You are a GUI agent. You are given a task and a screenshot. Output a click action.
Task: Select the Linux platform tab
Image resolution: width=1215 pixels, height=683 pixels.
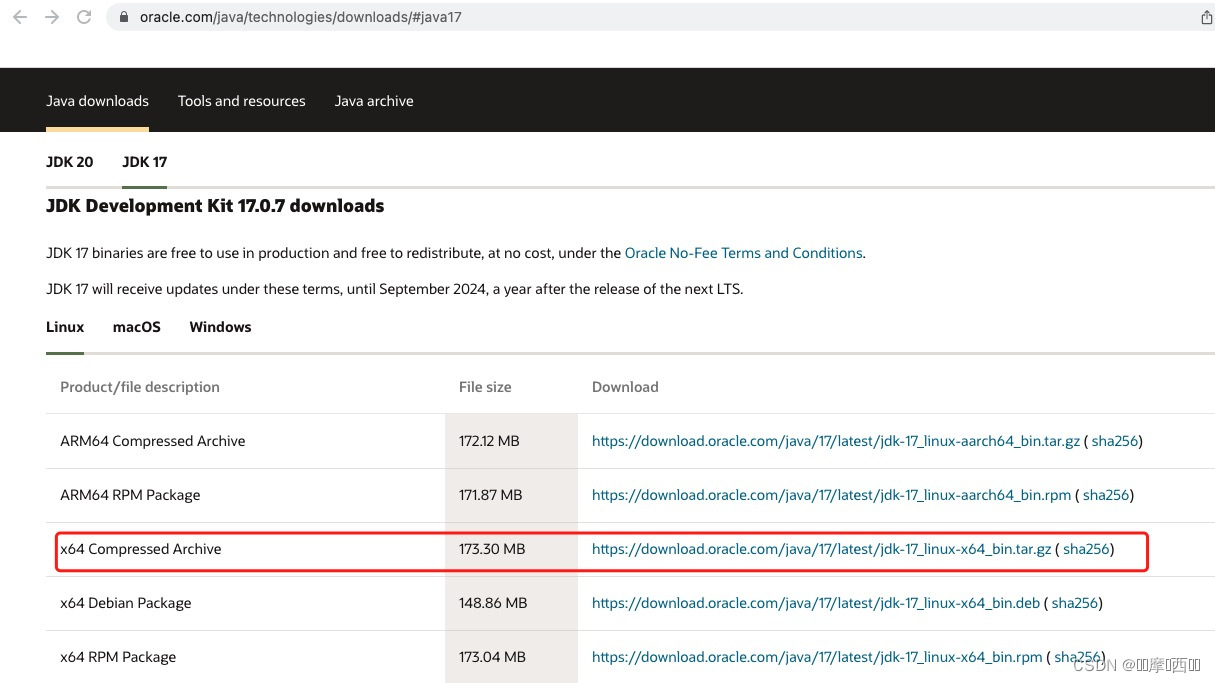coord(65,327)
